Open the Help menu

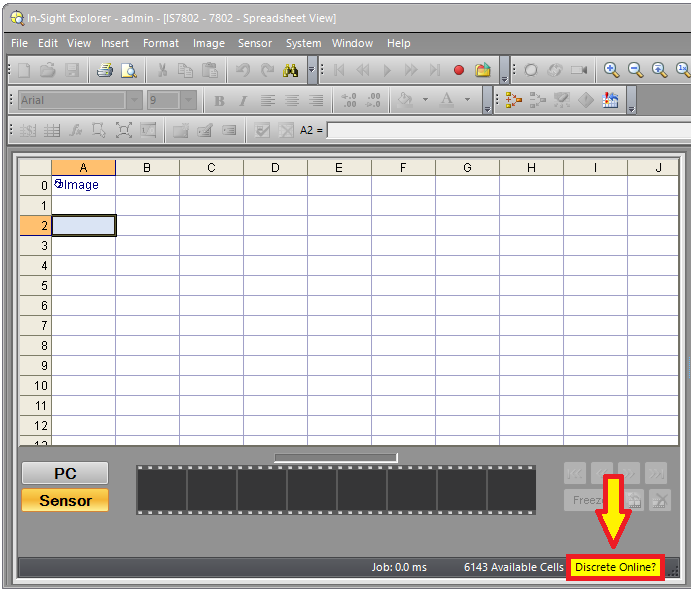(x=398, y=43)
